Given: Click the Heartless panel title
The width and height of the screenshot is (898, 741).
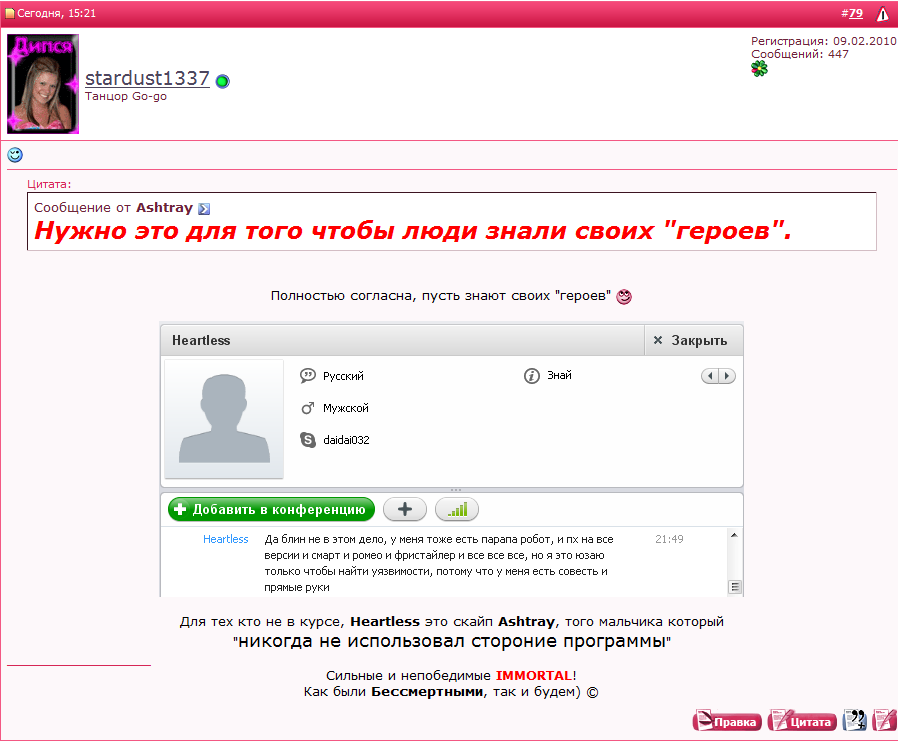Looking at the screenshot, I should [201, 340].
